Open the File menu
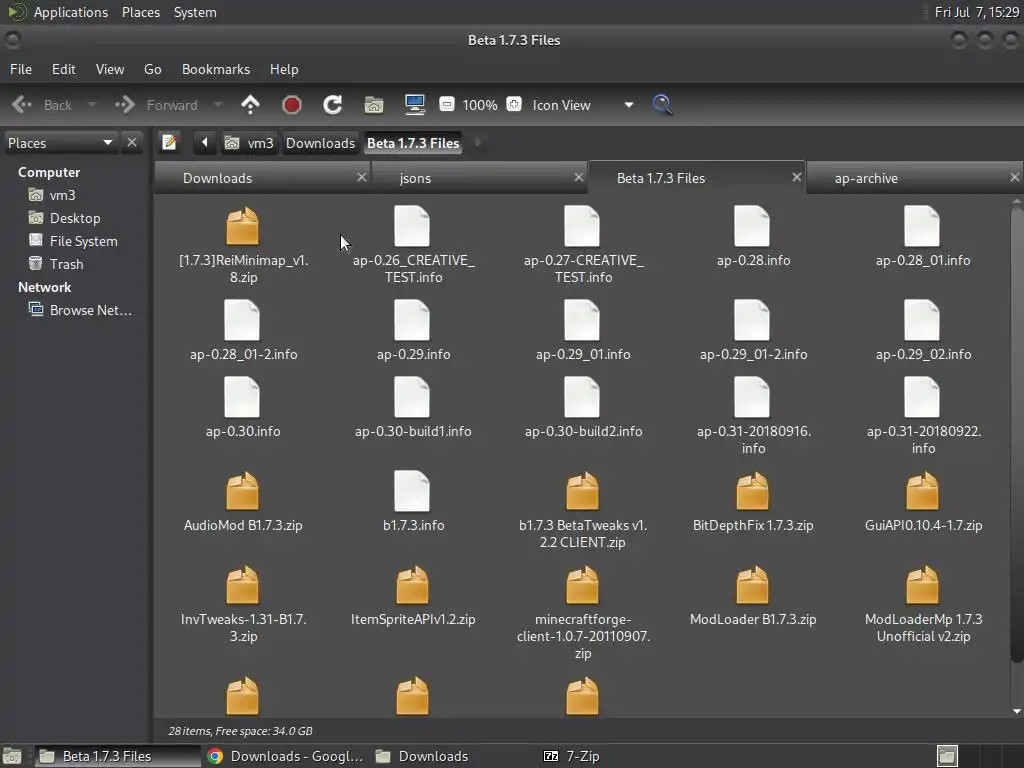This screenshot has height=768, width=1024. [21, 69]
